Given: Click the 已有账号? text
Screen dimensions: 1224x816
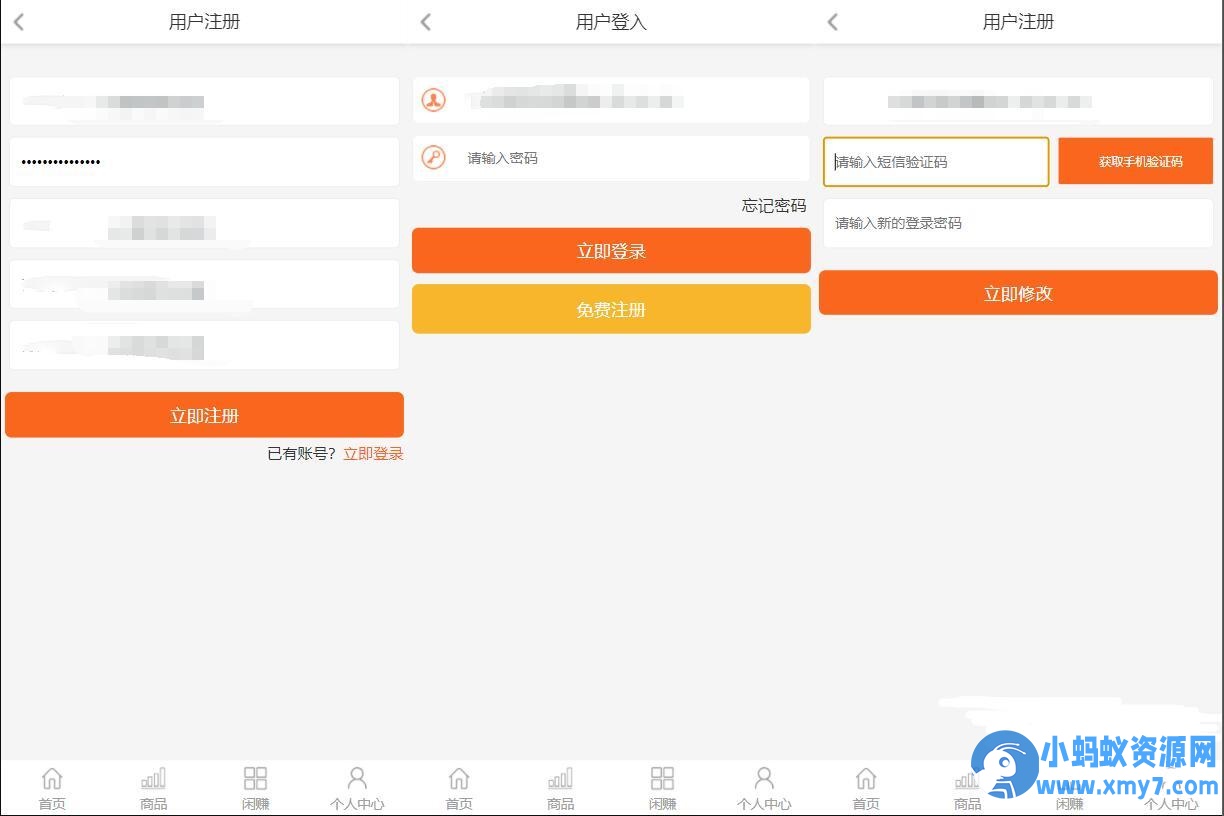Looking at the screenshot, I should click(x=301, y=454).
